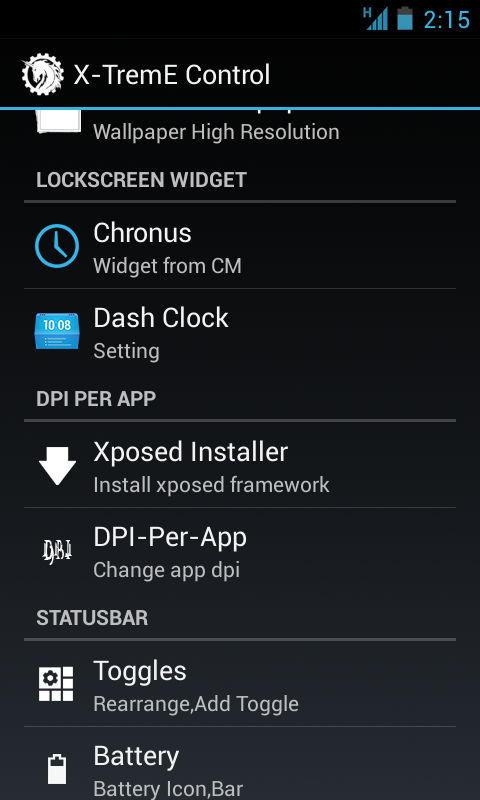Tap the Toggles grid gear icon

pos(57,684)
